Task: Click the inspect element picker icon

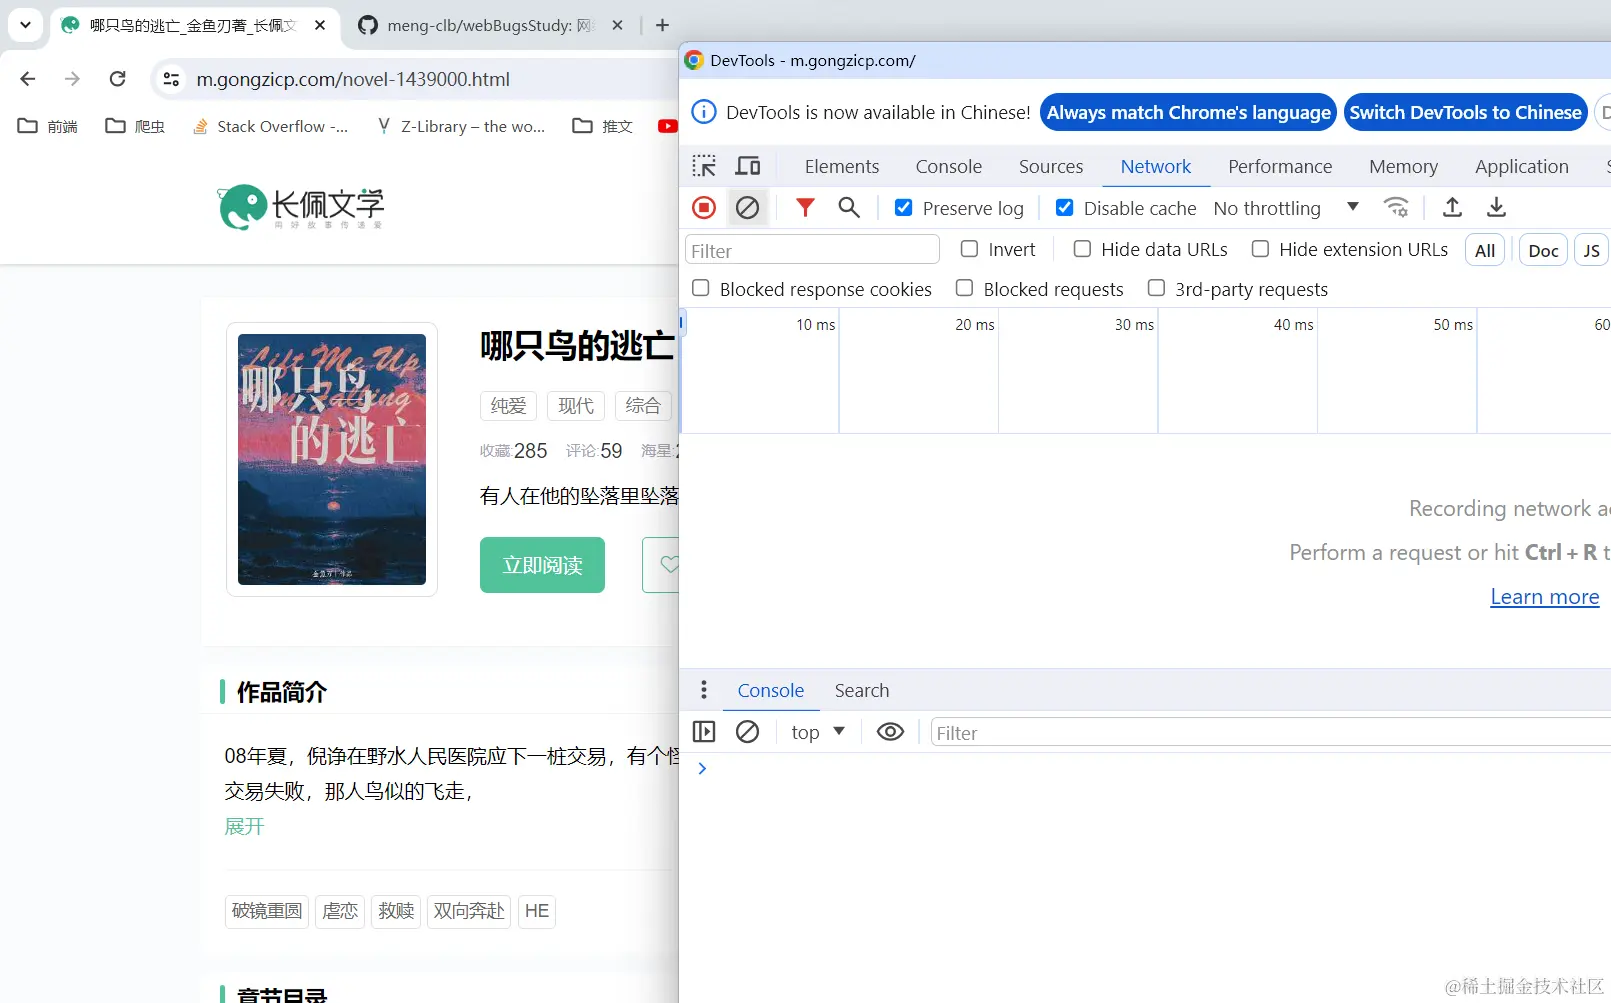Action: (x=704, y=166)
